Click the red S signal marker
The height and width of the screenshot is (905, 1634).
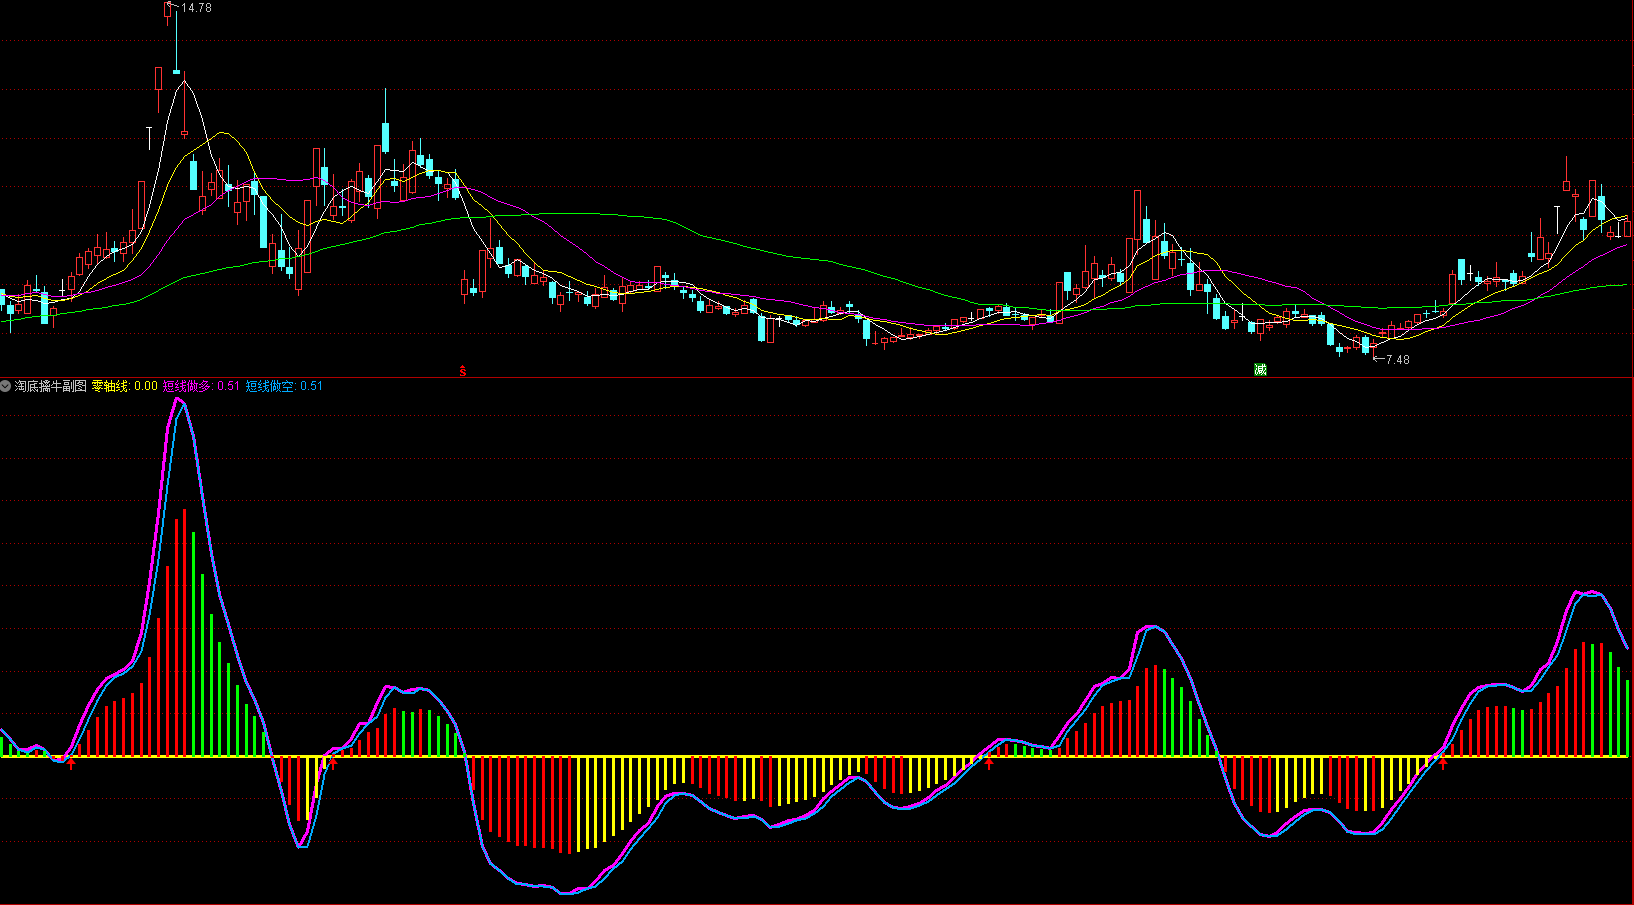[x=462, y=371]
